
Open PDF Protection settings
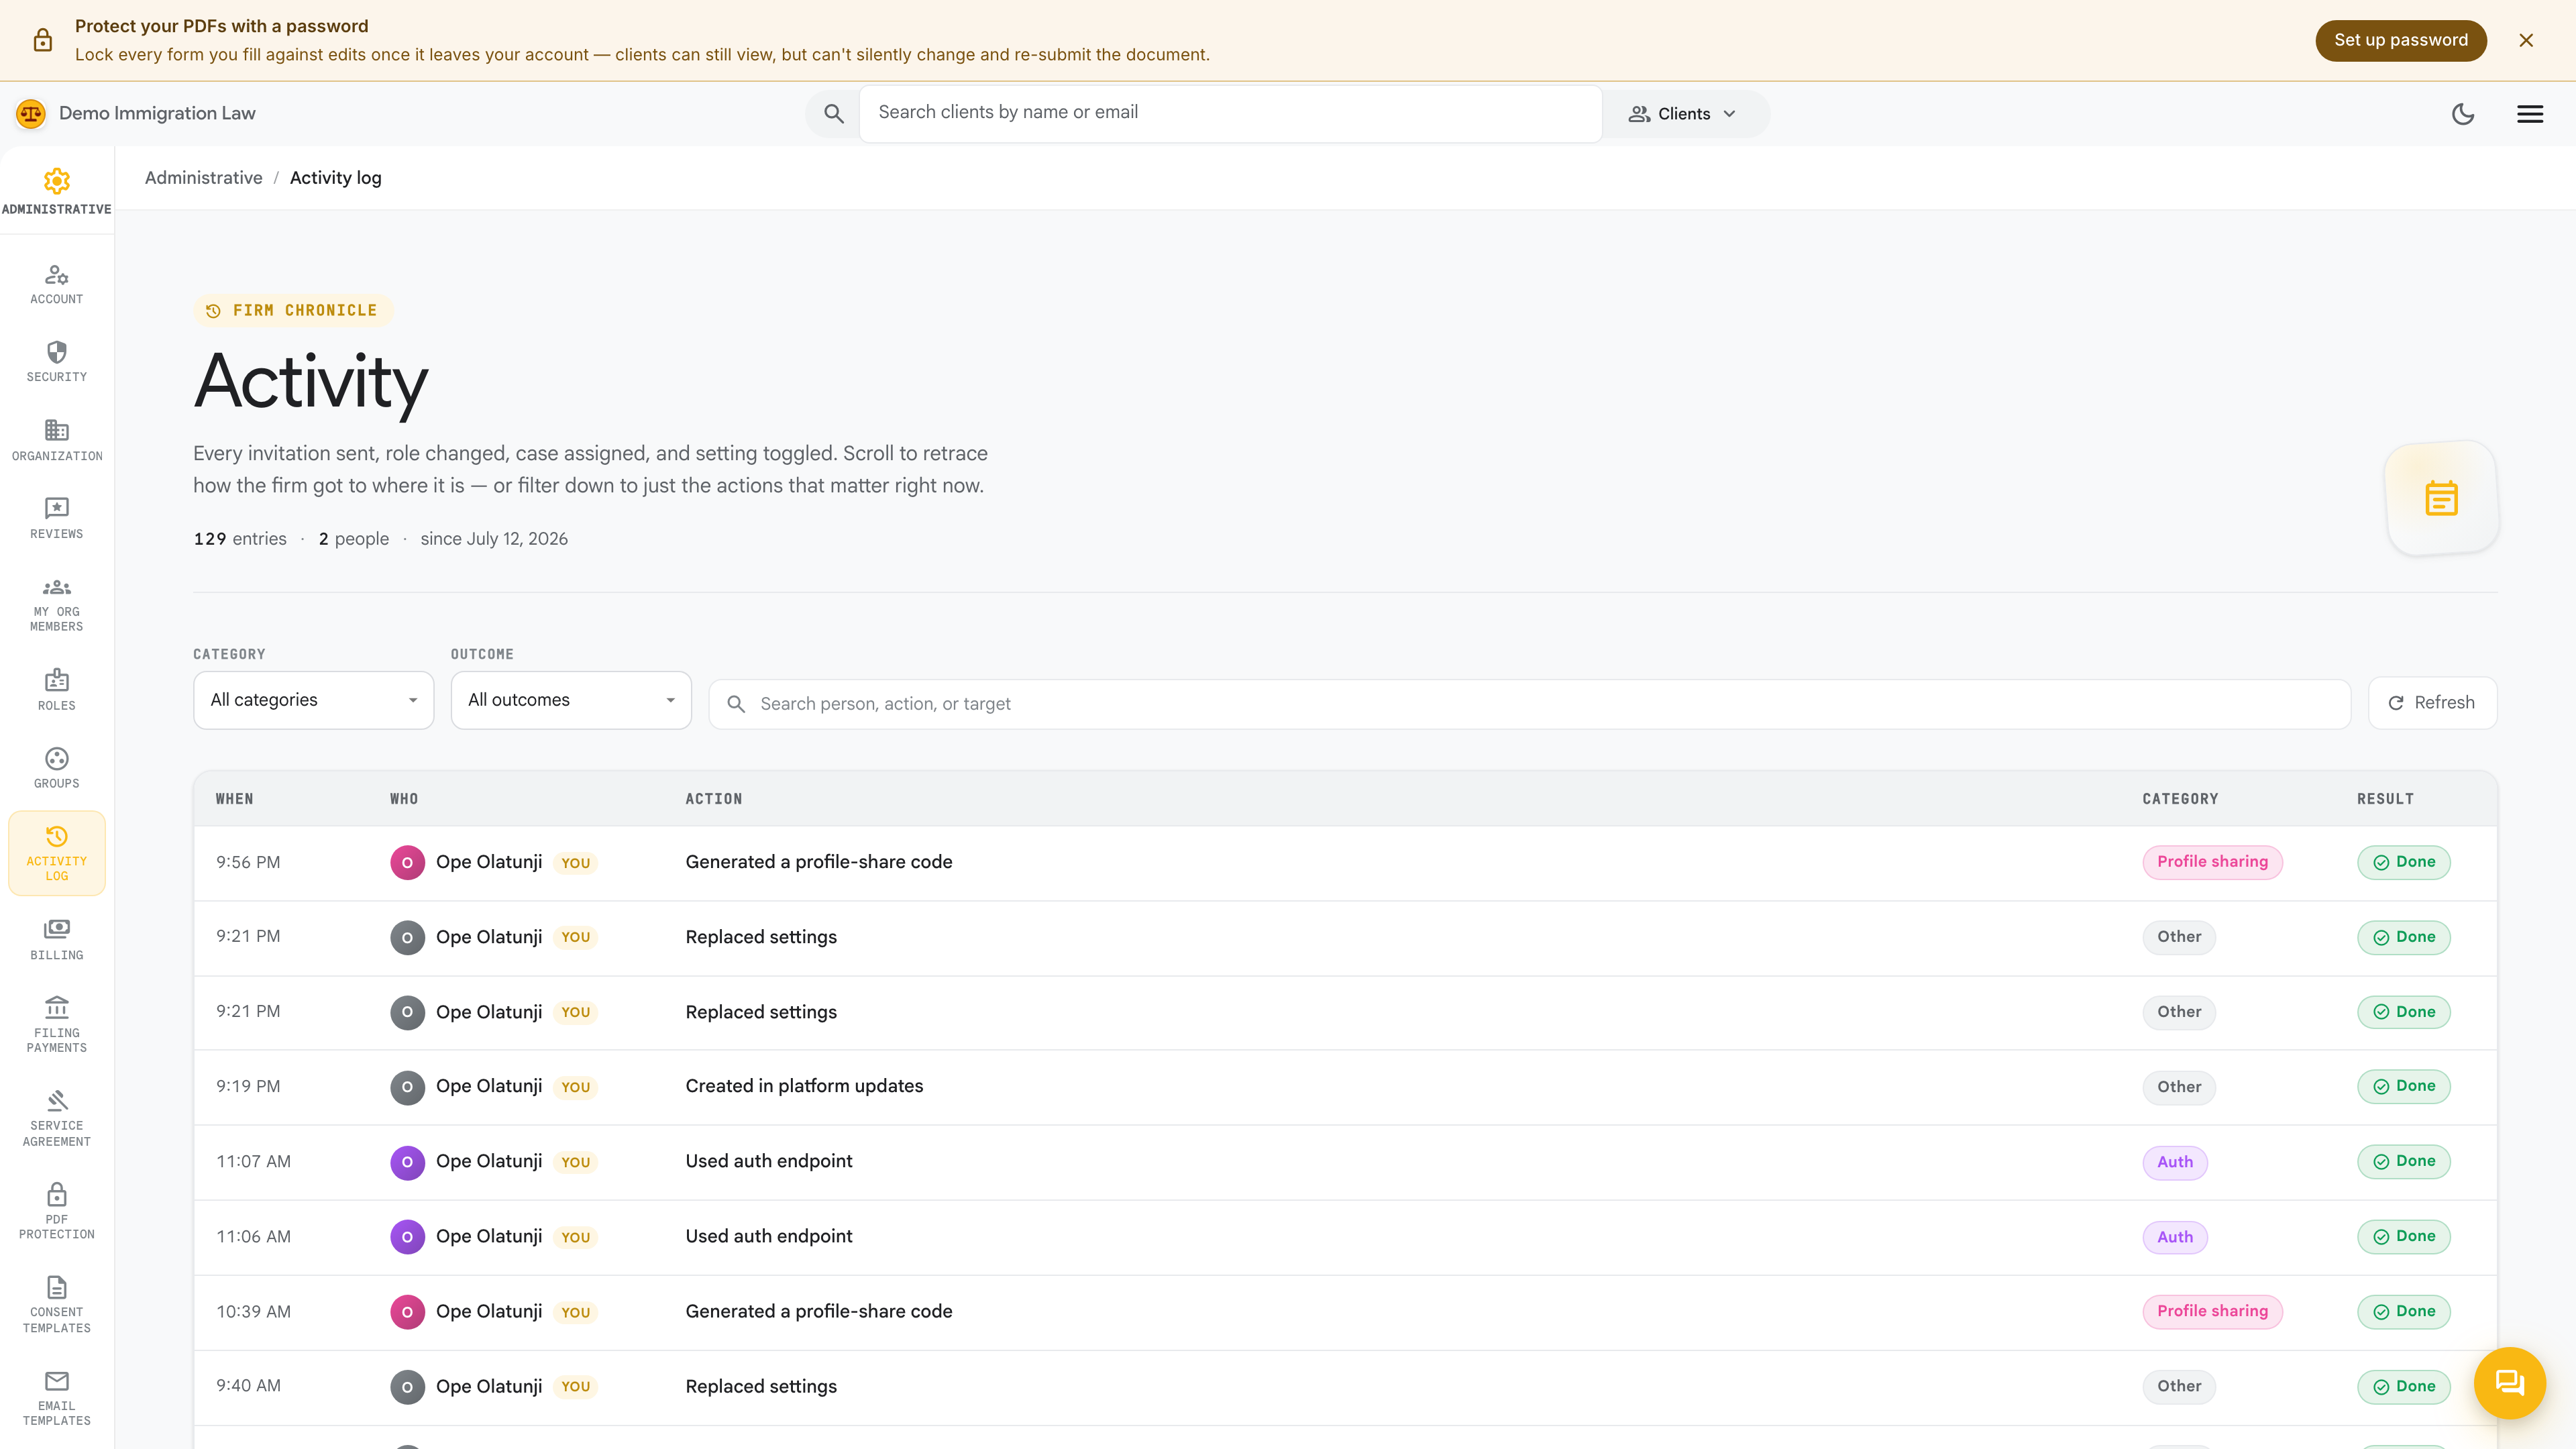57,1212
